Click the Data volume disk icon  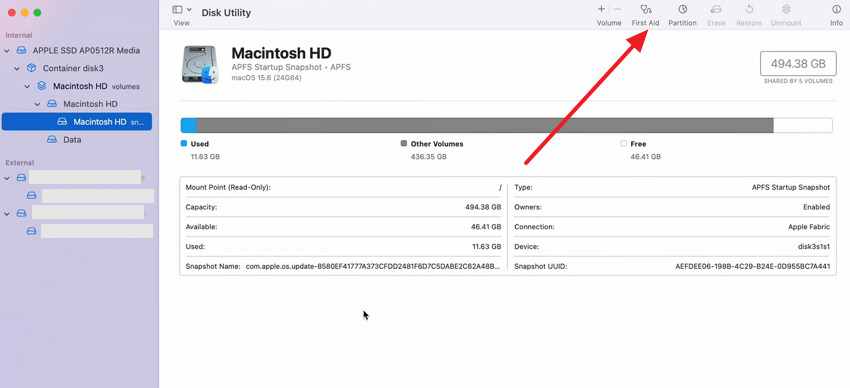coord(52,139)
